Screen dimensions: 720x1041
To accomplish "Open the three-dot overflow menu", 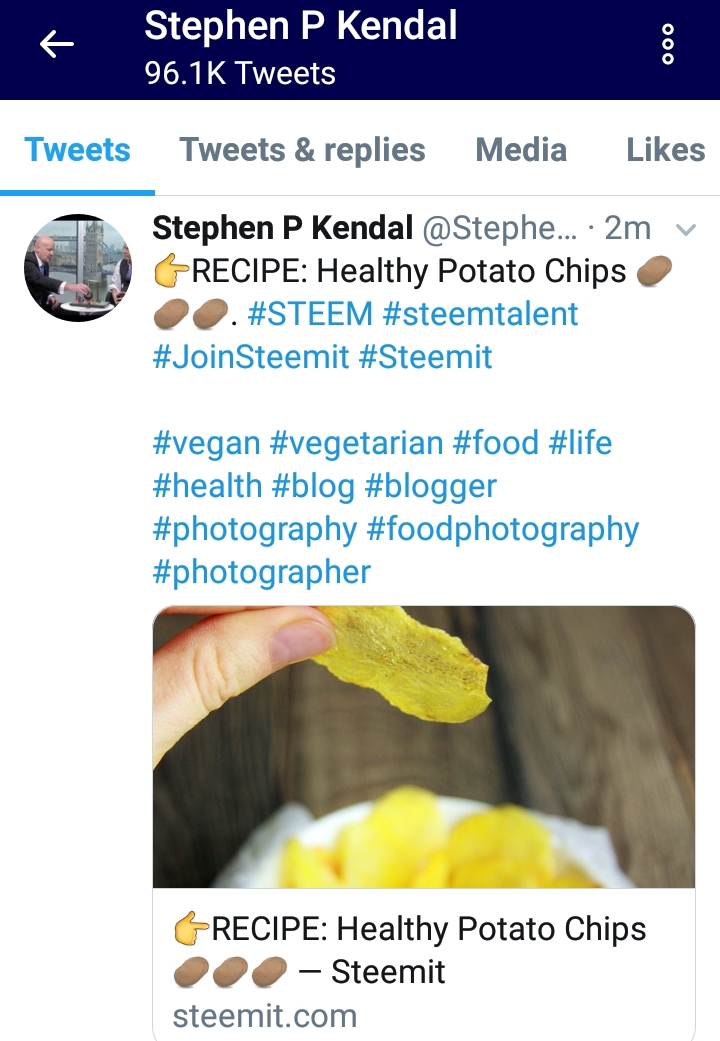I will point(668,45).
